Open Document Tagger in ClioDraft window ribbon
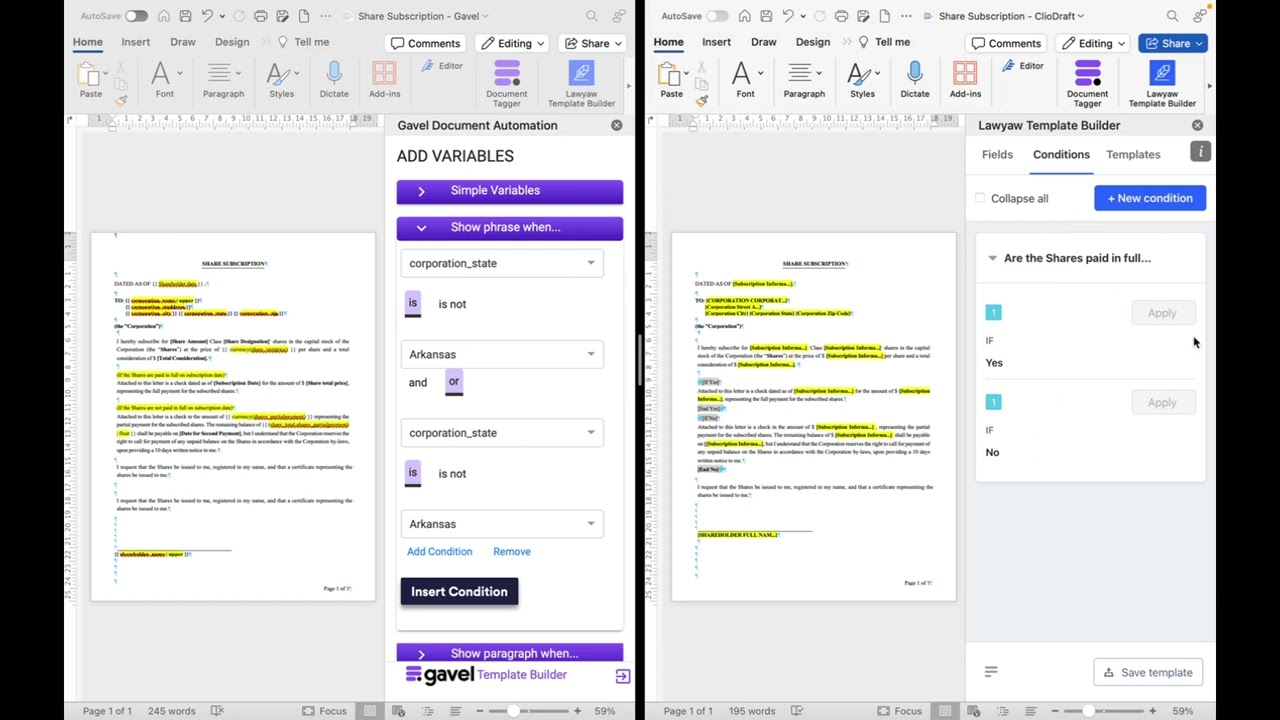Screen dimensions: 1280x720 pos(1087,83)
